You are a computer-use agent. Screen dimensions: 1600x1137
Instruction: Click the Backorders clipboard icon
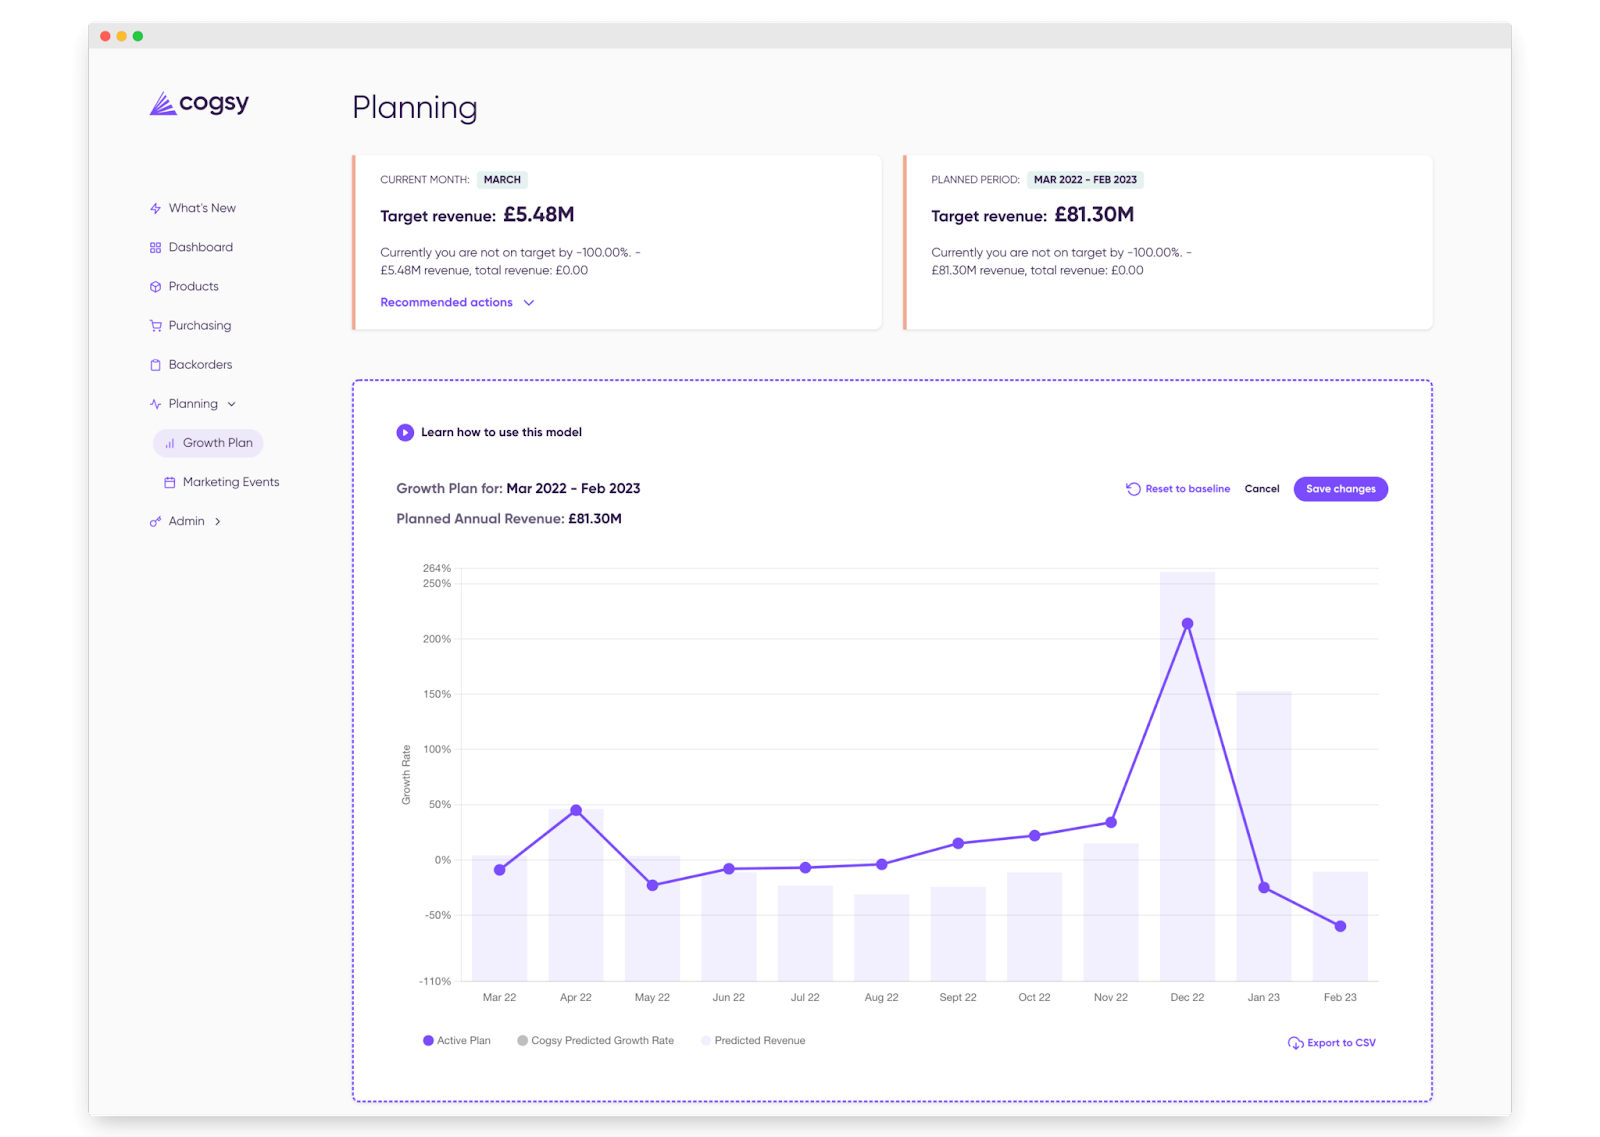coord(155,365)
